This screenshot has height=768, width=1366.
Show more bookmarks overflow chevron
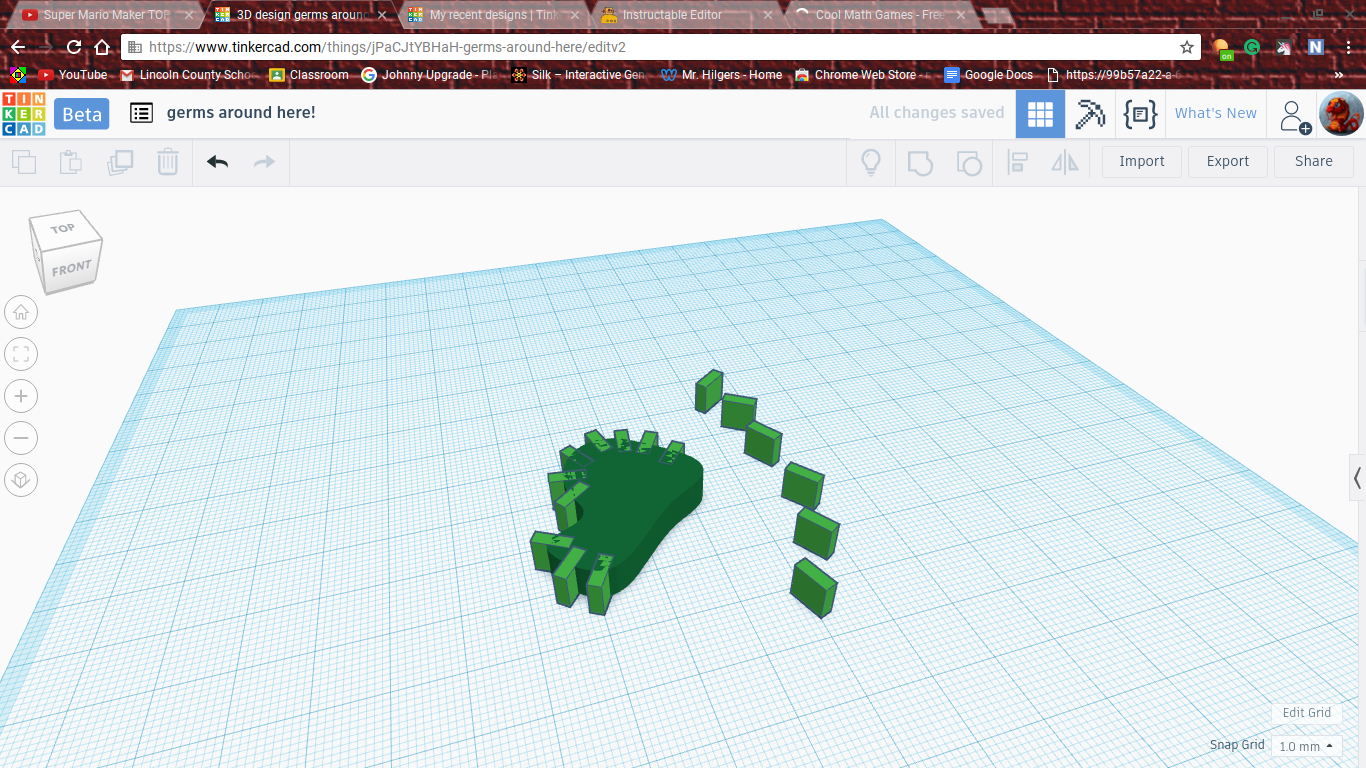[1339, 75]
